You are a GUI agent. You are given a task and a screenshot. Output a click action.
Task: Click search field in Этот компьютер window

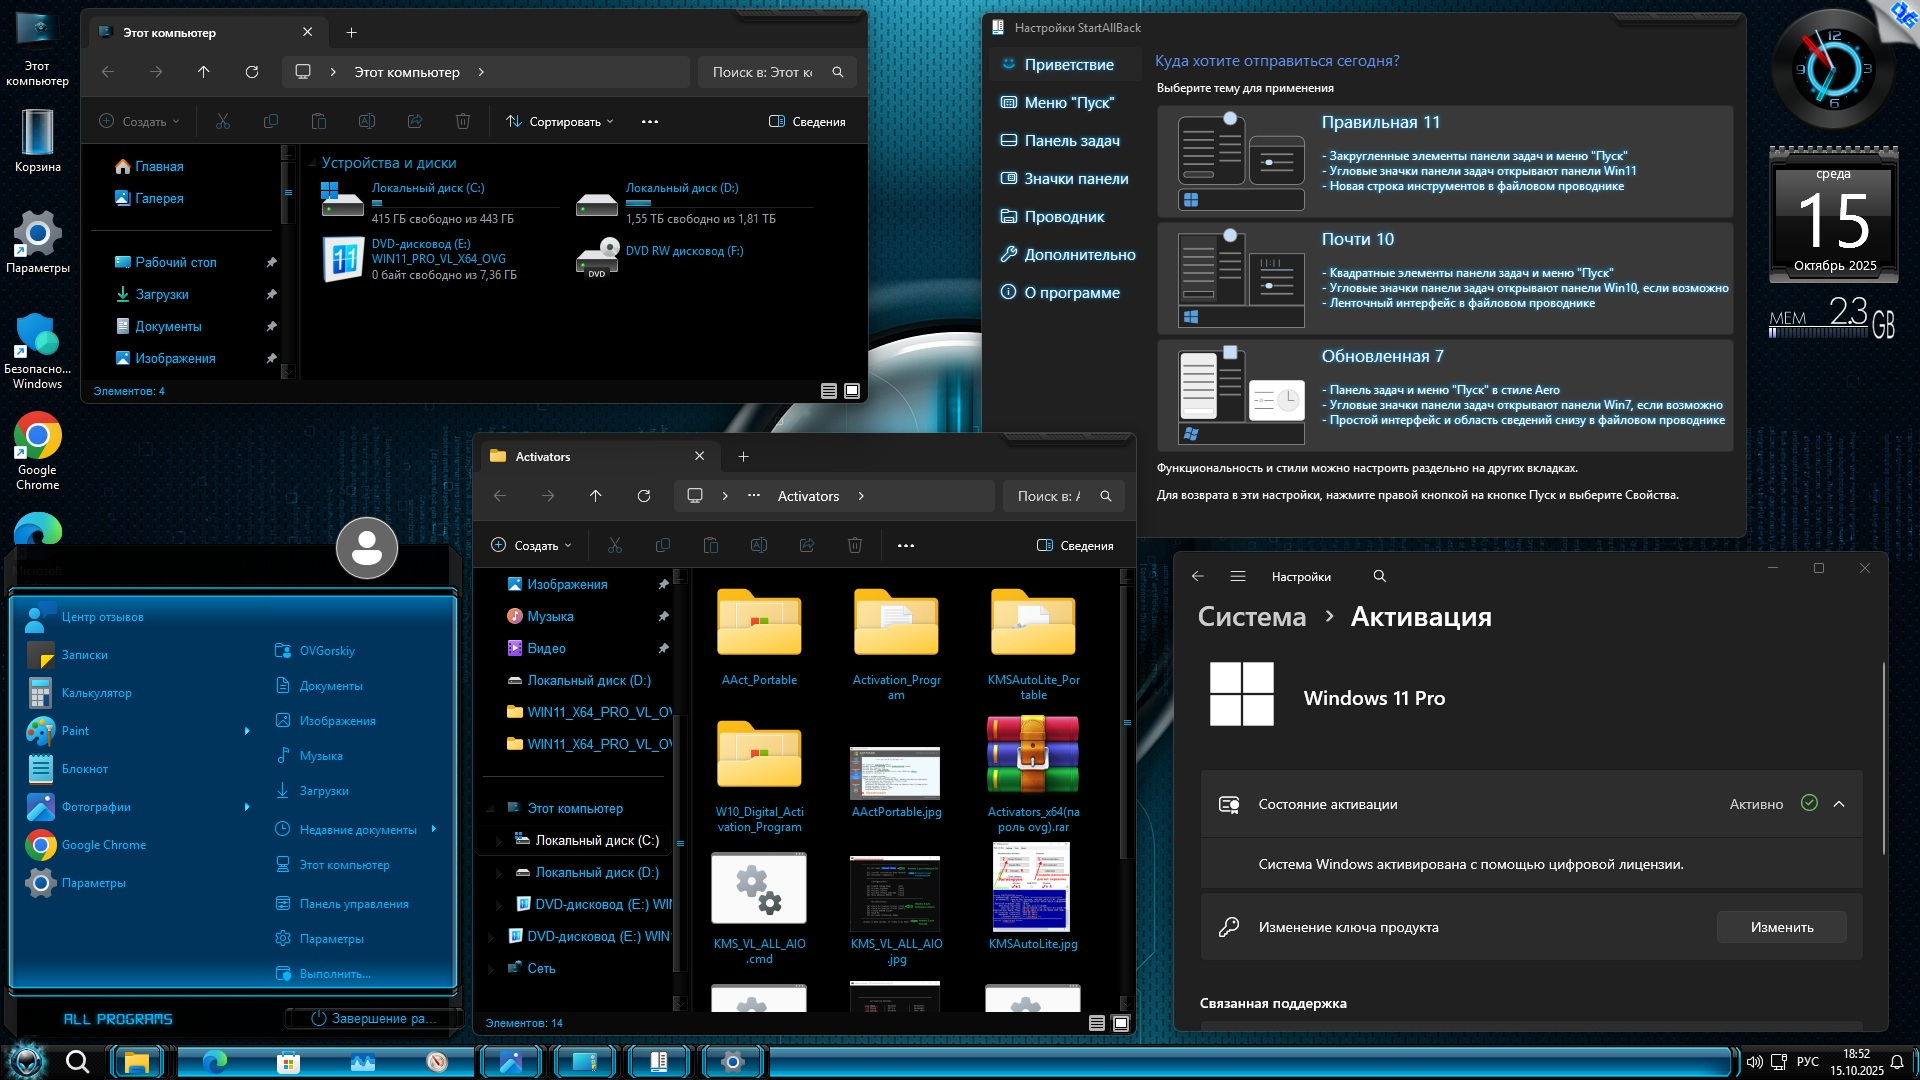tap(763, 72)
